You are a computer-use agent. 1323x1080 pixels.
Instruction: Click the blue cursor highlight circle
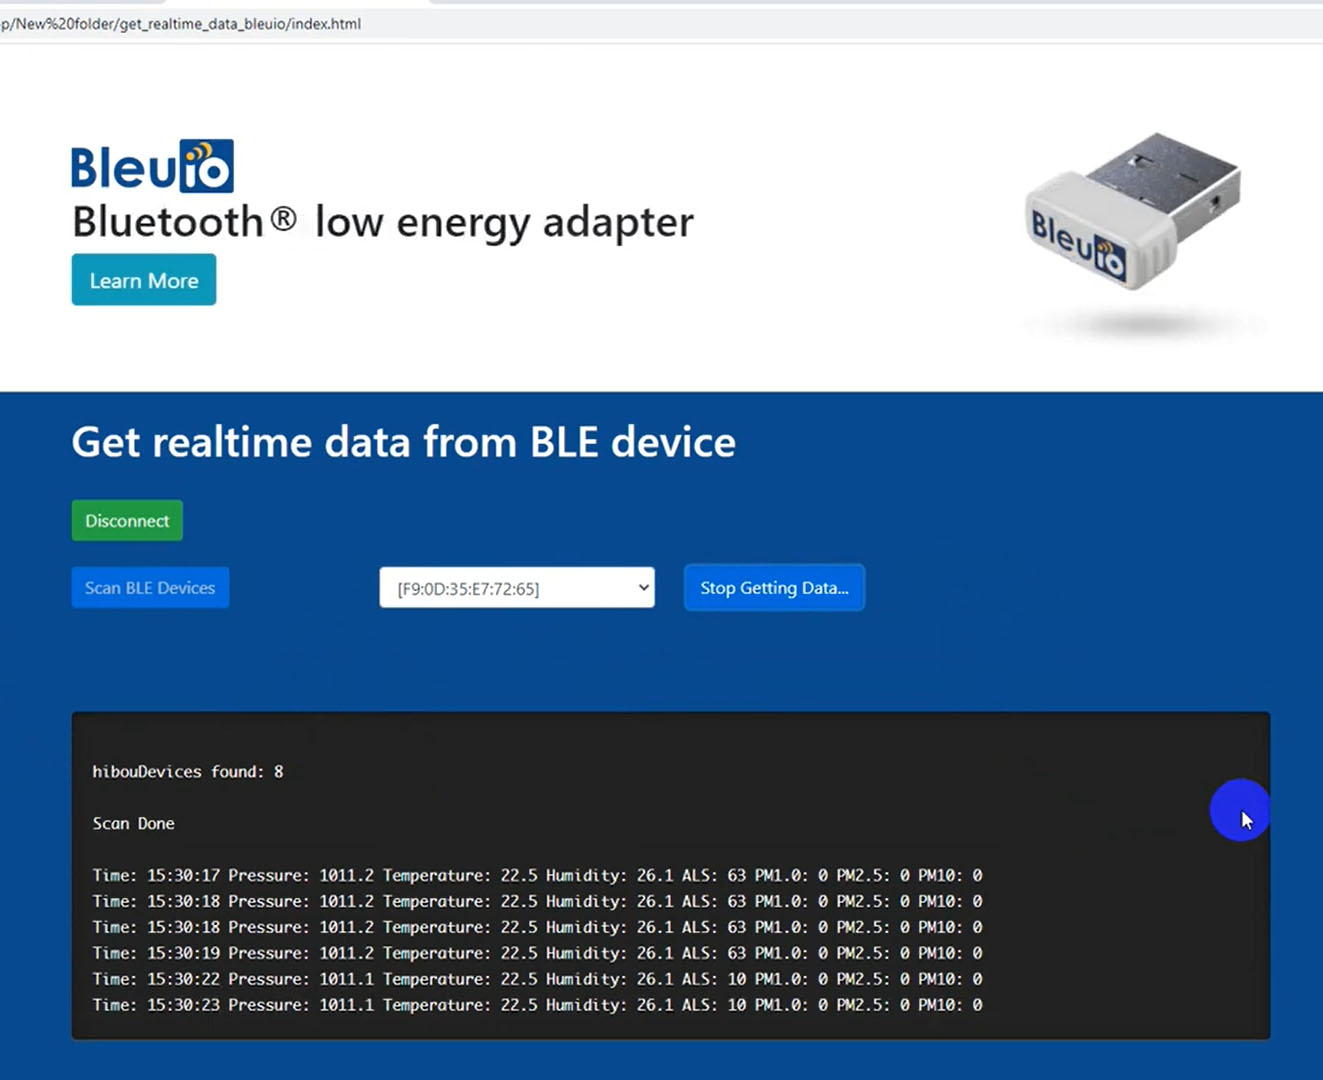pos(1240,810)
